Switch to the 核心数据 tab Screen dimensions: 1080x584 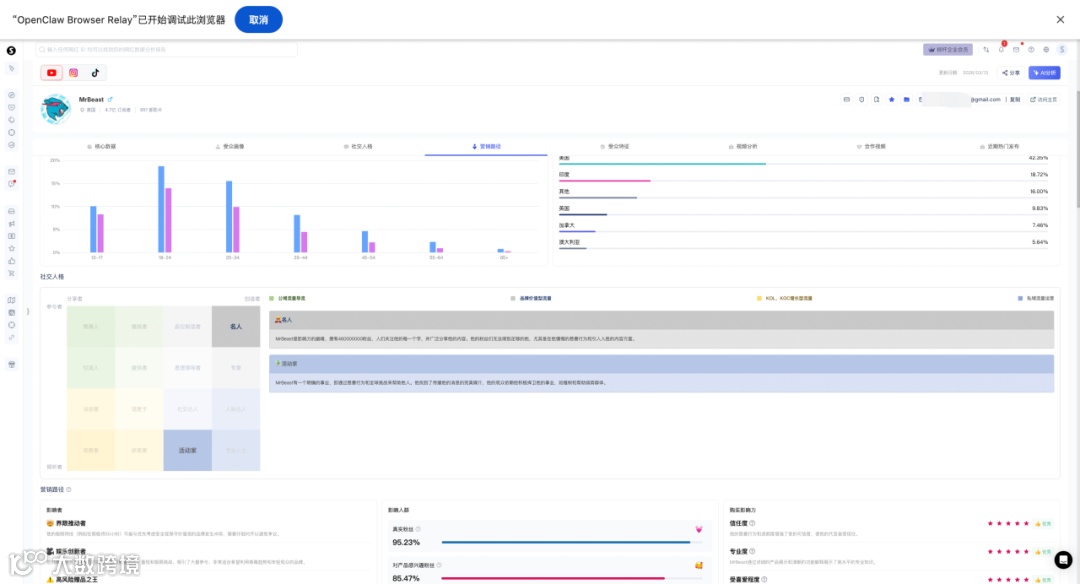(101, 146)
